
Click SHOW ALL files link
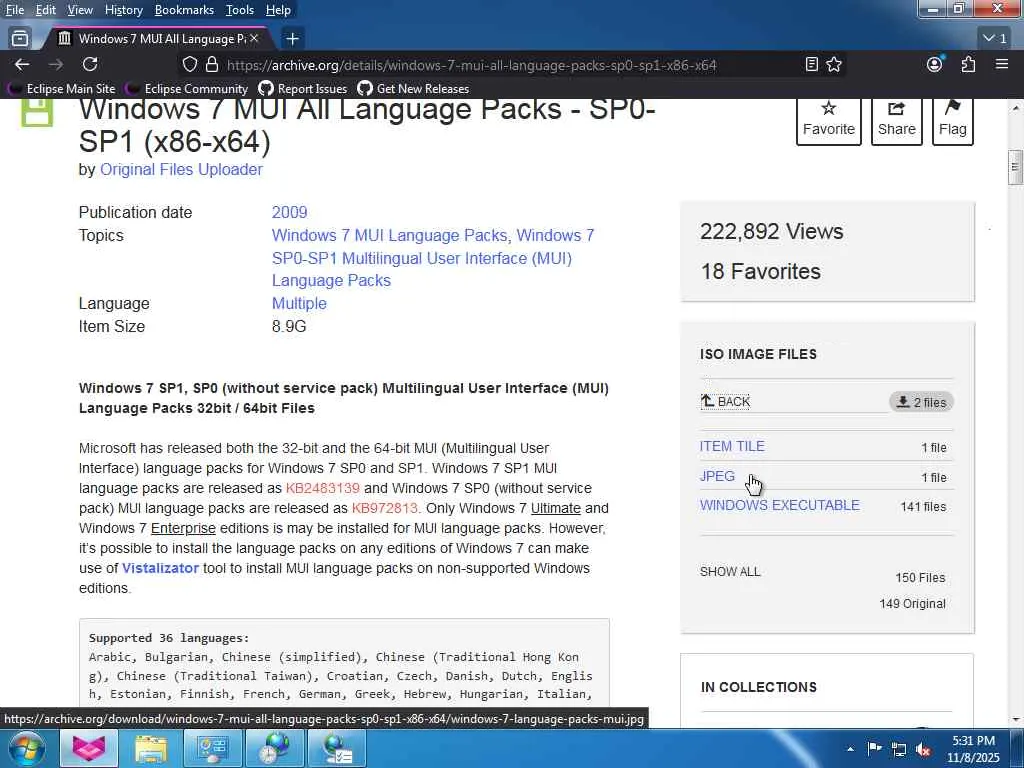coord(730,571)
